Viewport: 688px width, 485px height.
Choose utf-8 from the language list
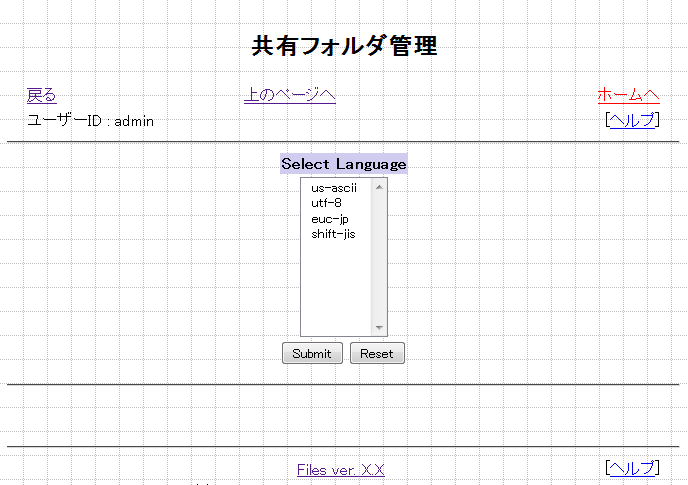click(x=327, y=203)
